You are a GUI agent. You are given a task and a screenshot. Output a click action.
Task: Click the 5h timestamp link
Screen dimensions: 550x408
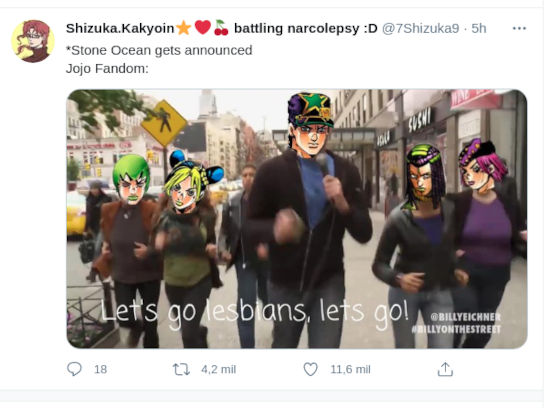(x=479, y=28)
